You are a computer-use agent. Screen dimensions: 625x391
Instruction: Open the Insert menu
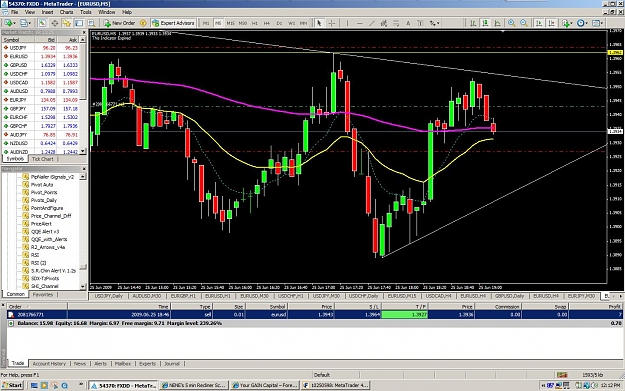47,12
